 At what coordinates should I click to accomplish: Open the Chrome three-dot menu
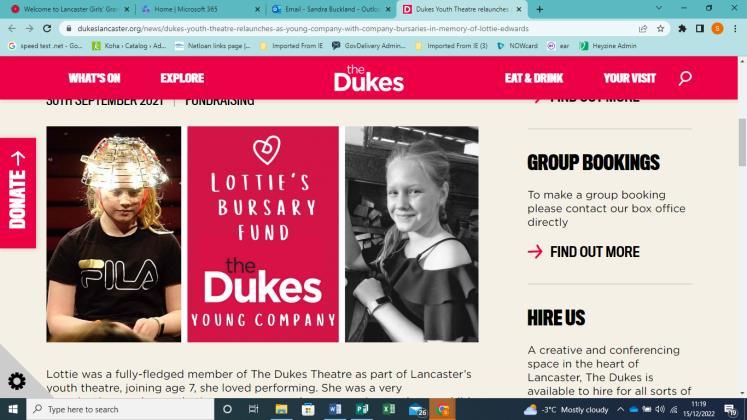click(x=736, y=29)
